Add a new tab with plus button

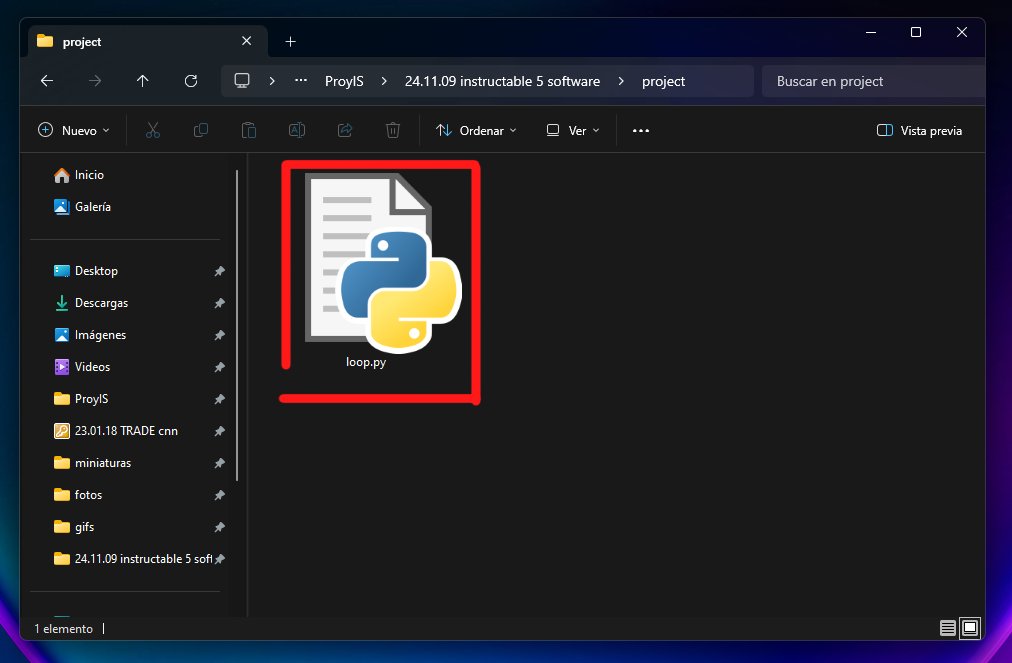290,41
